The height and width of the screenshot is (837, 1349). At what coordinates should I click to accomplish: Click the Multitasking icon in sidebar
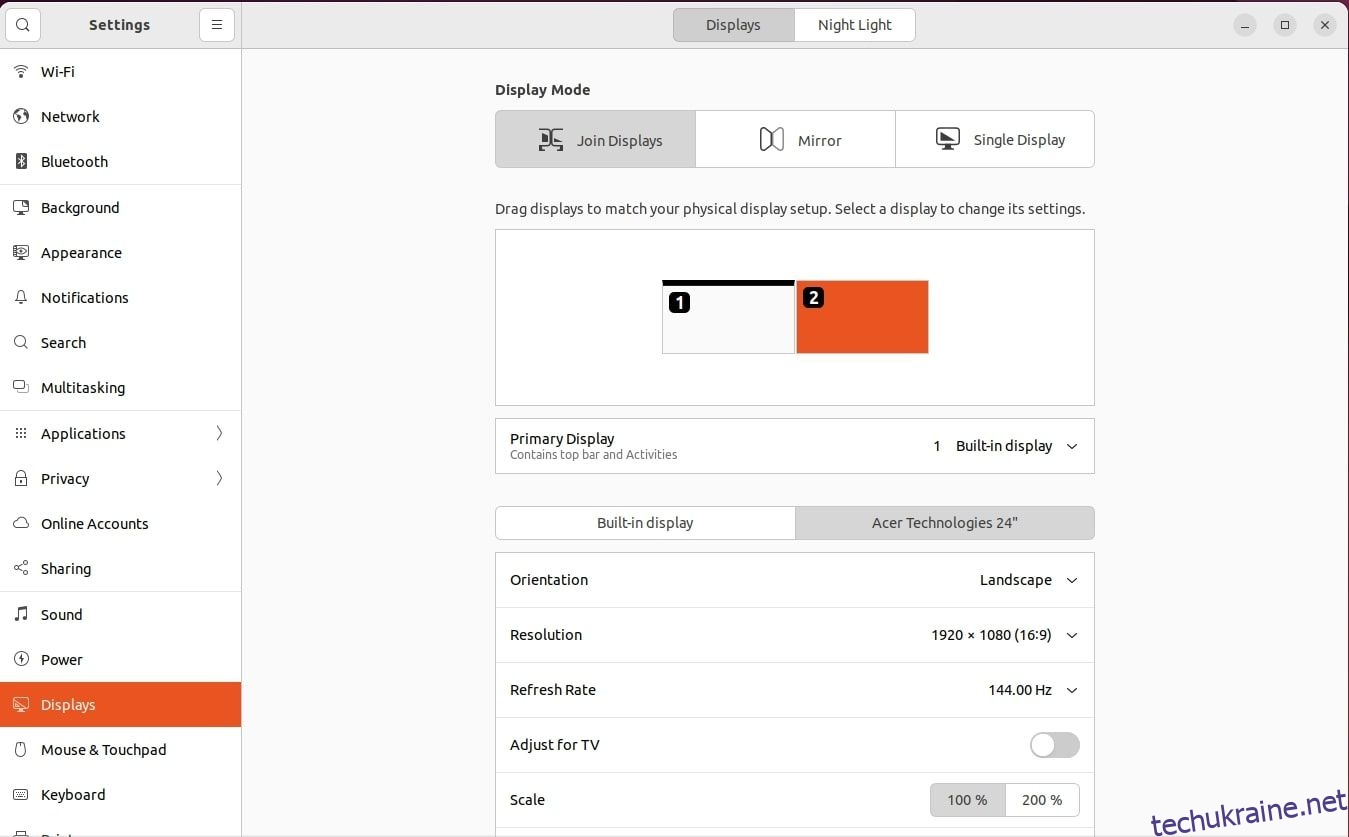coord(21,388)
